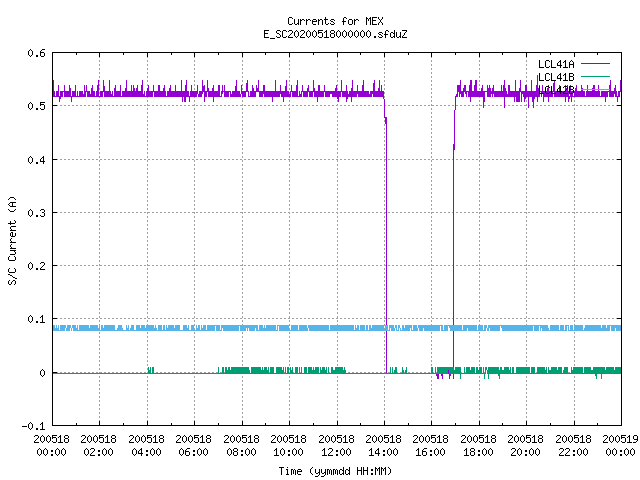Click the 200518 10:00 x-axis label
This screenshot has width=640, height=480.
(288, 446)
